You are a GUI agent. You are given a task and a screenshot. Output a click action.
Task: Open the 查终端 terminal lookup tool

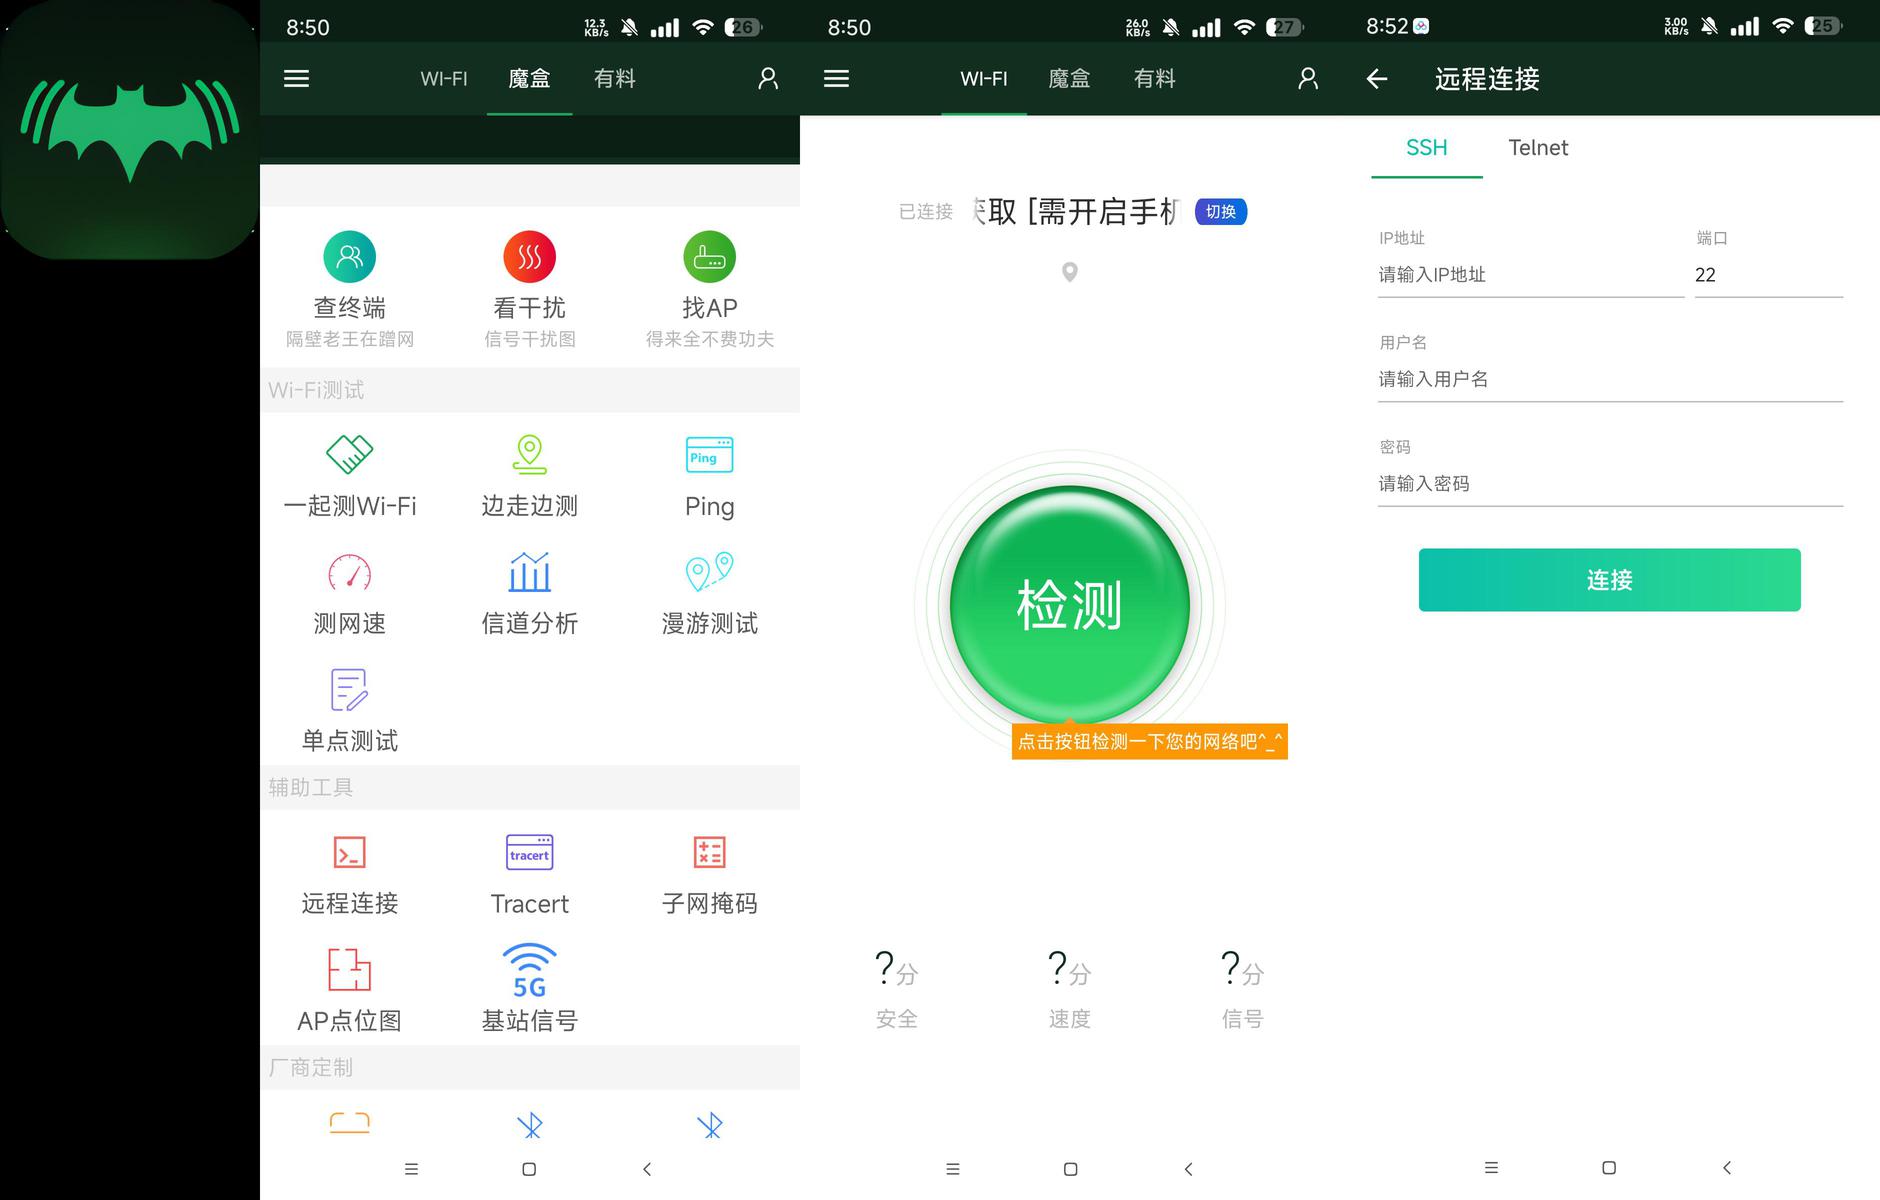[x=349, y=258]
